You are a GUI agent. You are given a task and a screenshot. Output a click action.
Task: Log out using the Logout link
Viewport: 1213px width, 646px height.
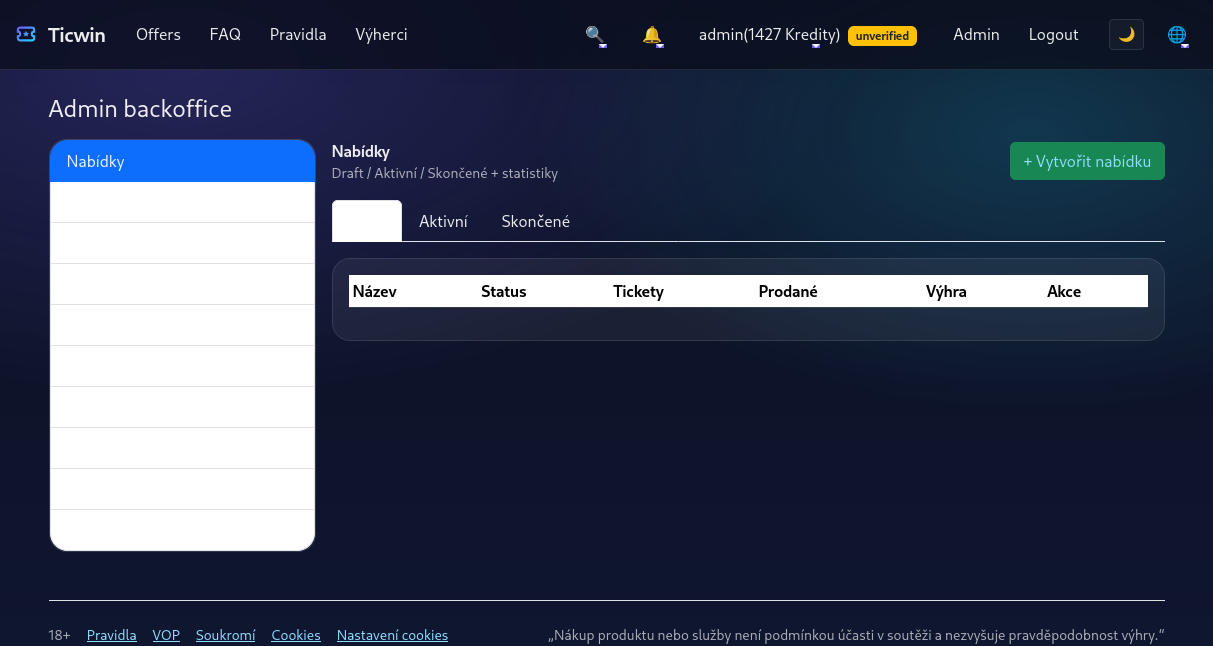pos(1053,35)
